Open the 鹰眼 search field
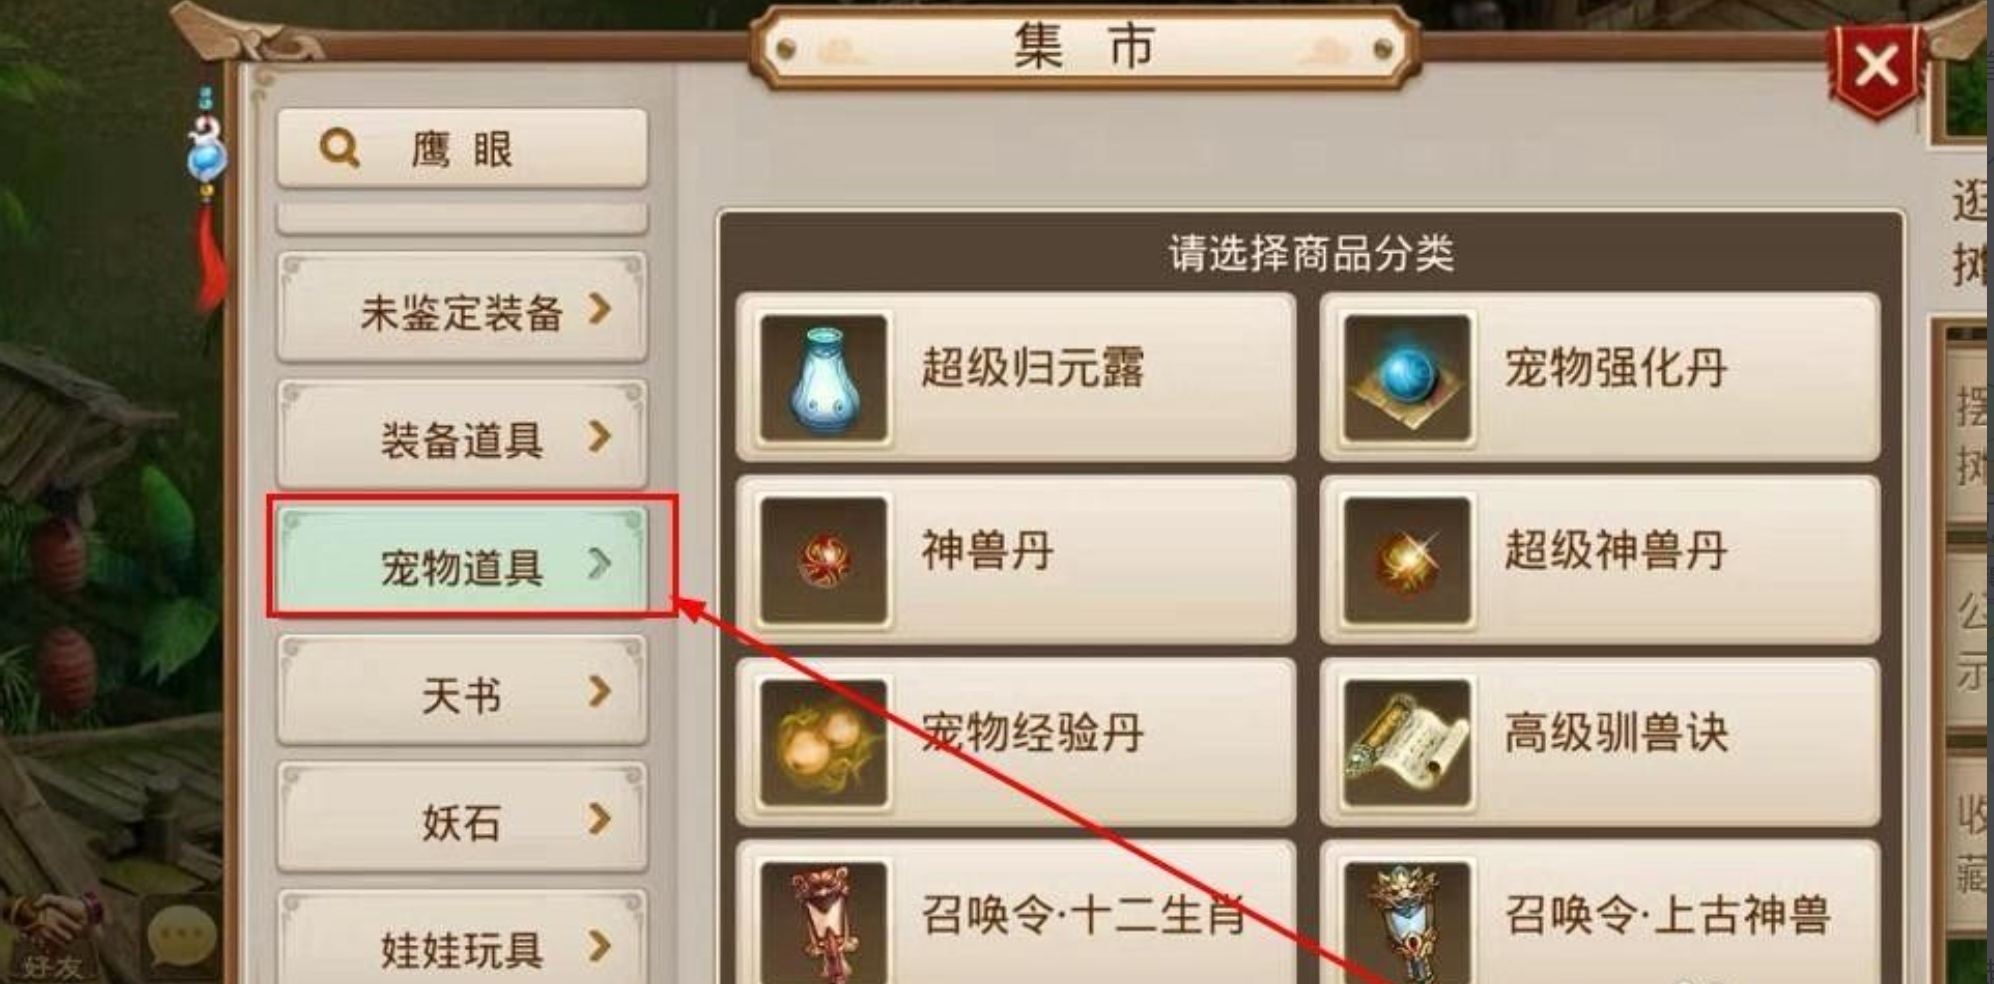Image resolution: width=1994 pixels, height=984 pixels. [463, 149]
